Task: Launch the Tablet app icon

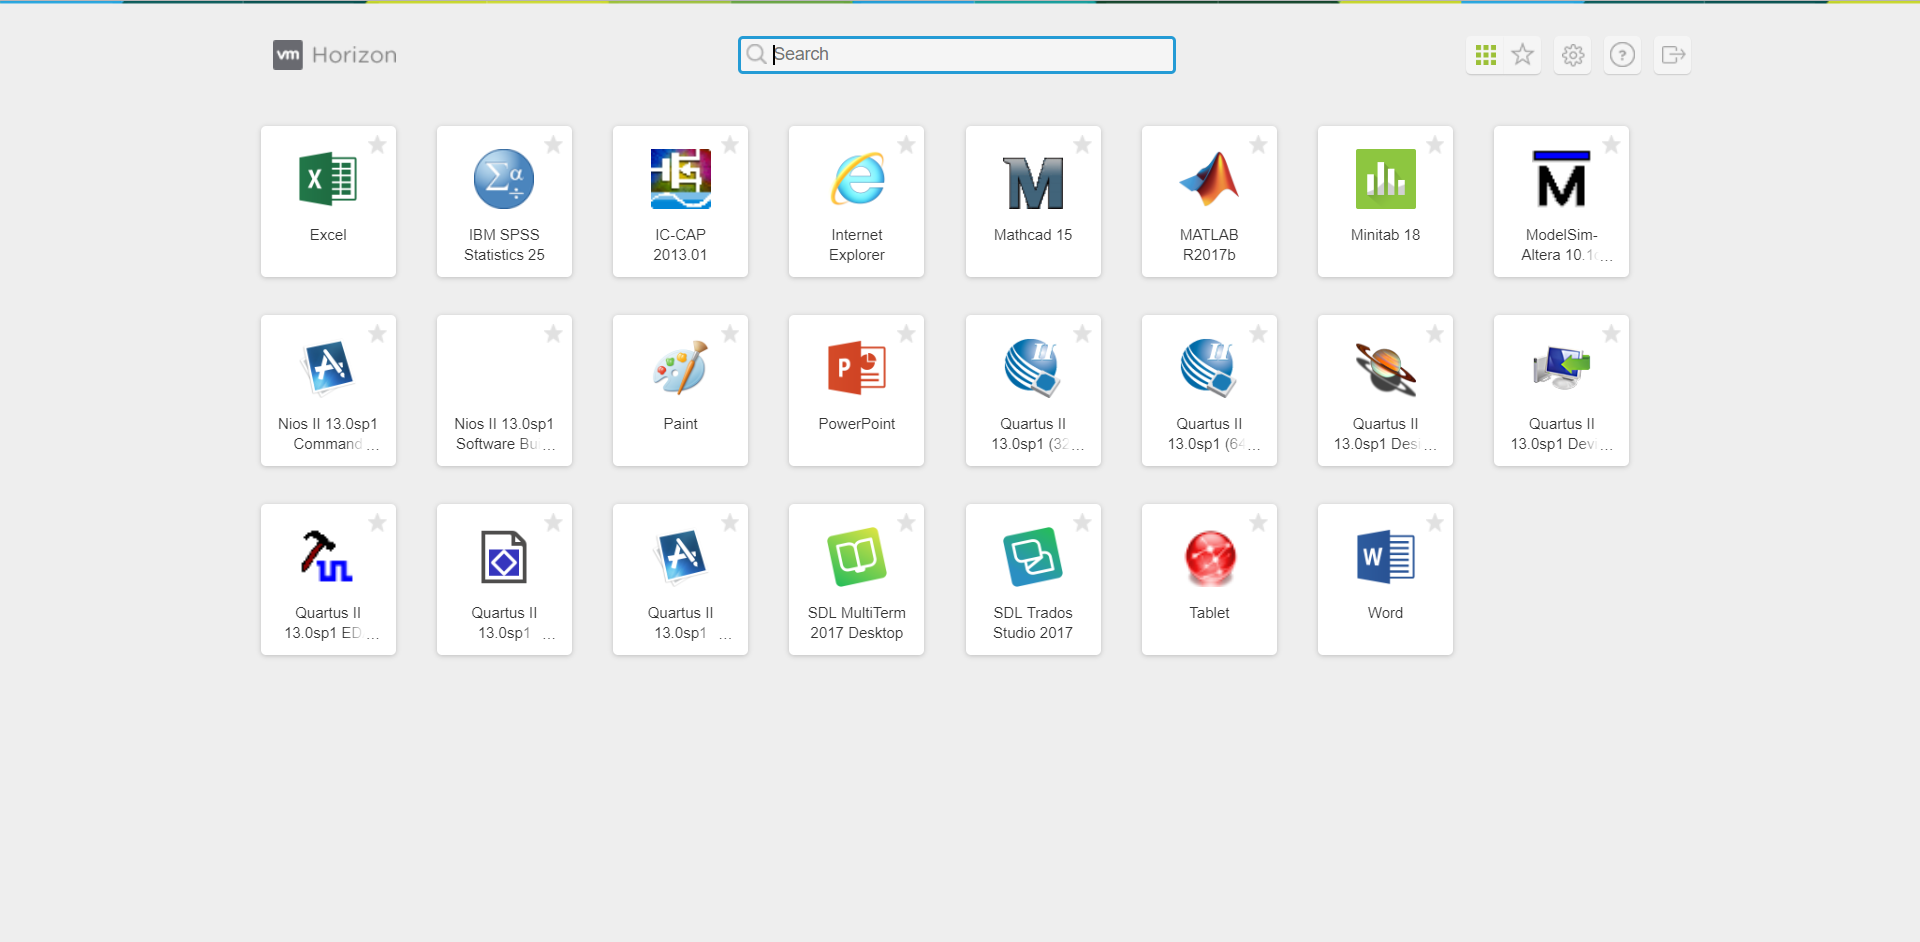Action: pyautogui.click(x=1209, y=559)
